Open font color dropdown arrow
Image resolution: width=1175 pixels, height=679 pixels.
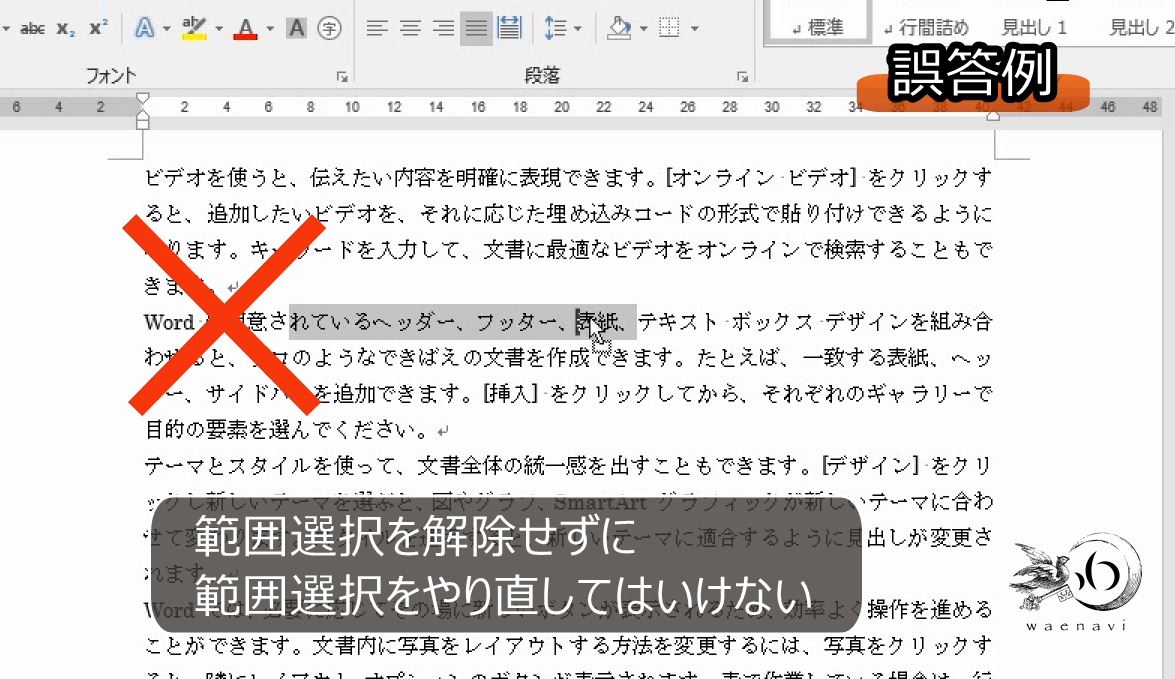(x=270, y=28)
